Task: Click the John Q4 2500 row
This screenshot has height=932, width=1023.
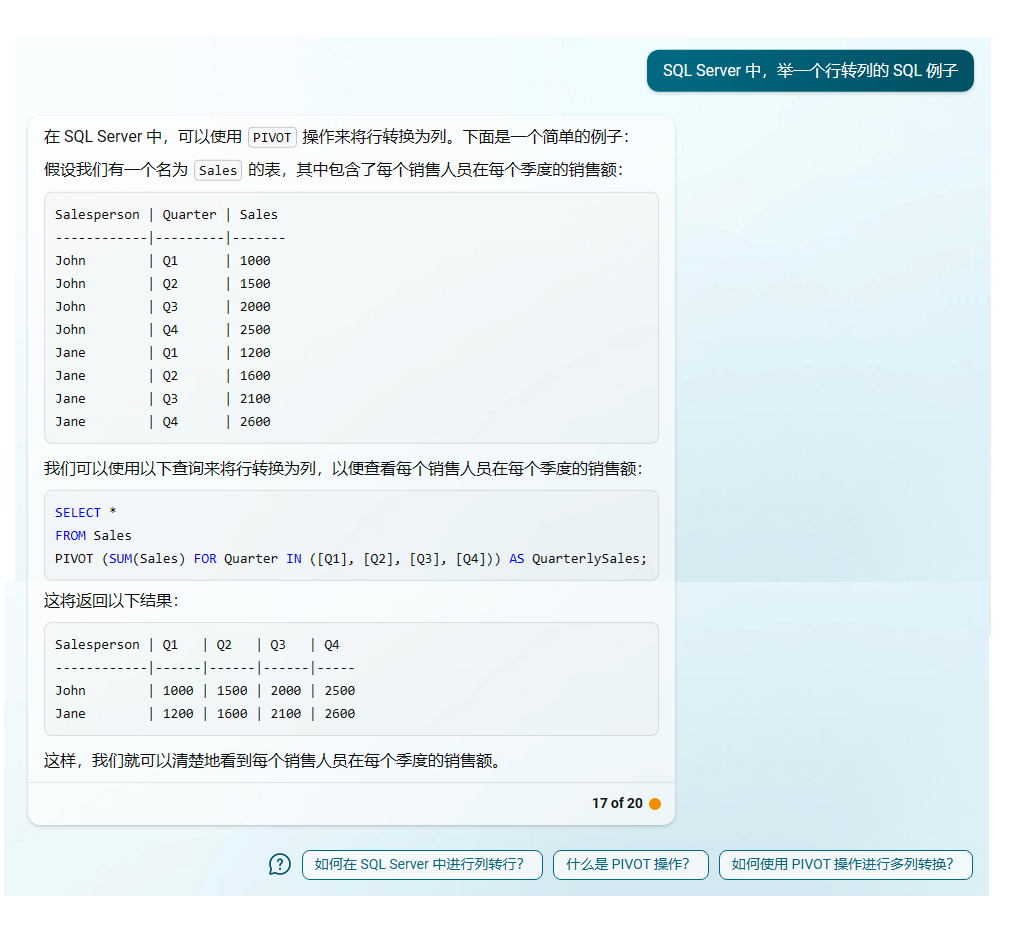Action: 162,329
